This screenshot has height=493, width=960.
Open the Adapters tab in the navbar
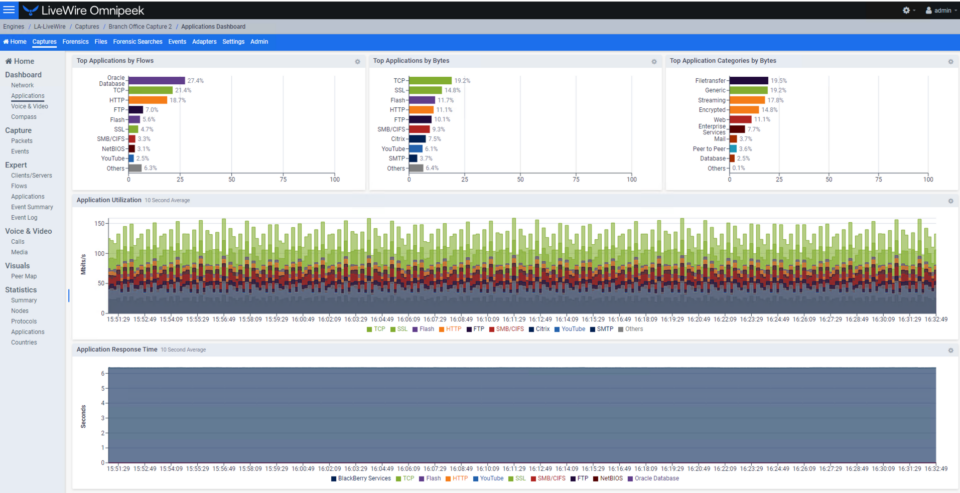point(204,42)
